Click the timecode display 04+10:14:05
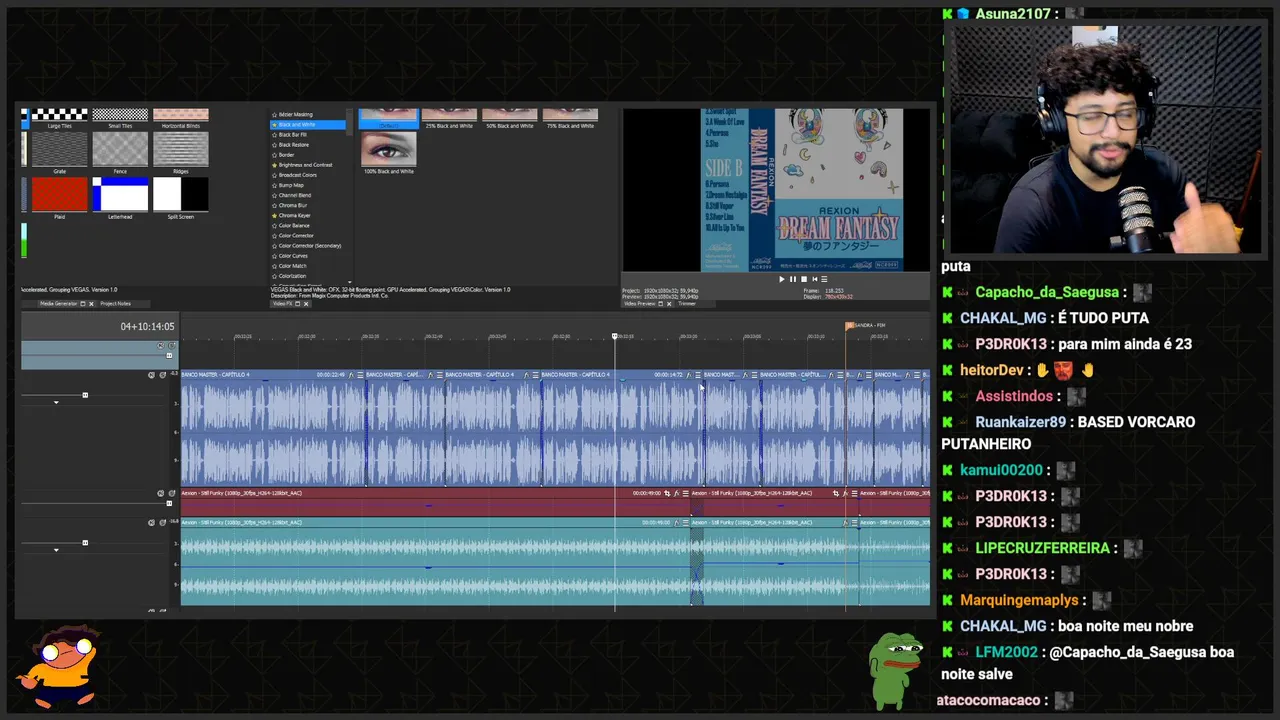 (147, 326)
